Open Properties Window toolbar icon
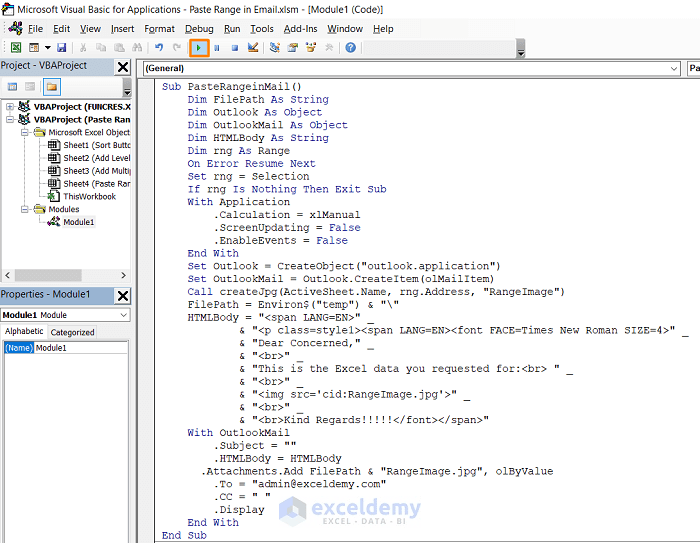 click(x=293, y=47)
